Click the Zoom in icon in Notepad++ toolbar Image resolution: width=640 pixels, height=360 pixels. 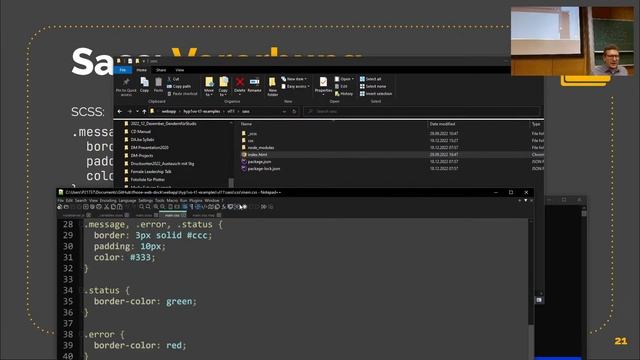point(156,207)
